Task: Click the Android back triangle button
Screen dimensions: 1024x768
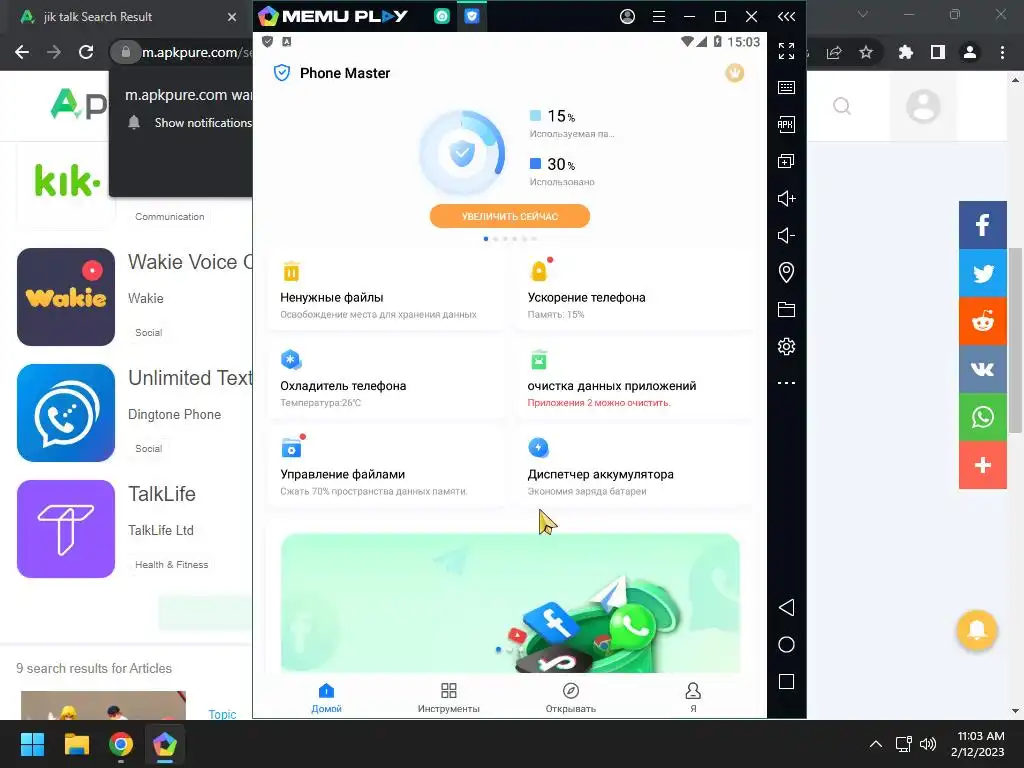Action: pyautogui.click(x=786, y=607)
